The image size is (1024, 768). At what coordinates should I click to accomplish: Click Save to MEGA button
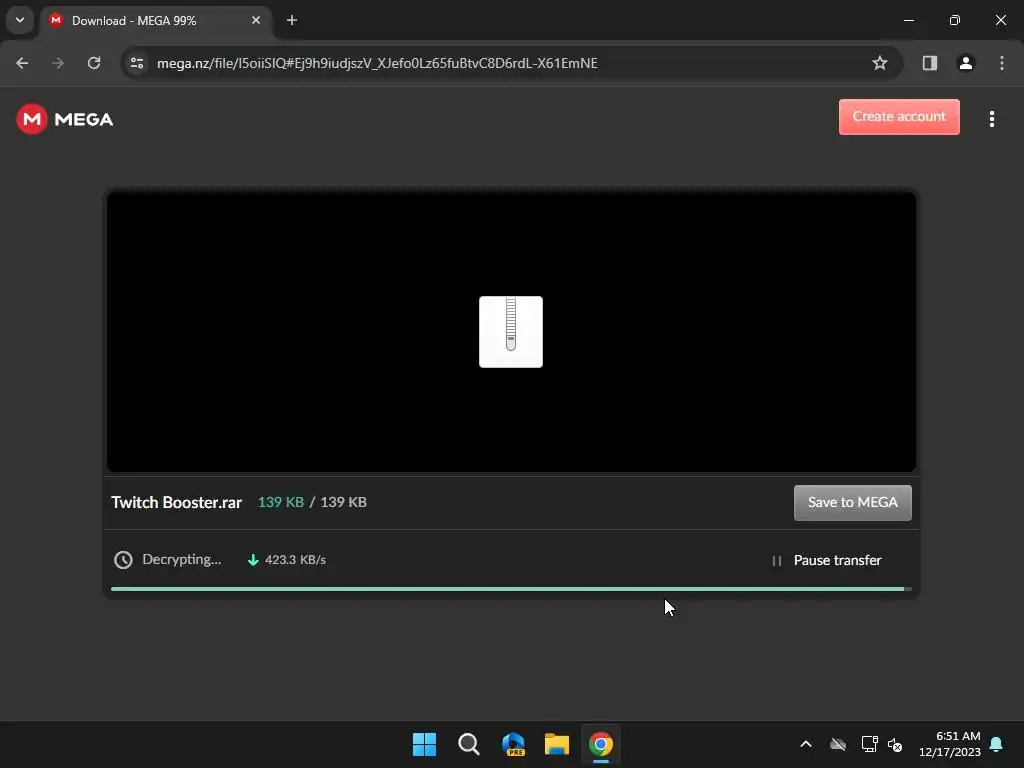(x=852, y=502)
